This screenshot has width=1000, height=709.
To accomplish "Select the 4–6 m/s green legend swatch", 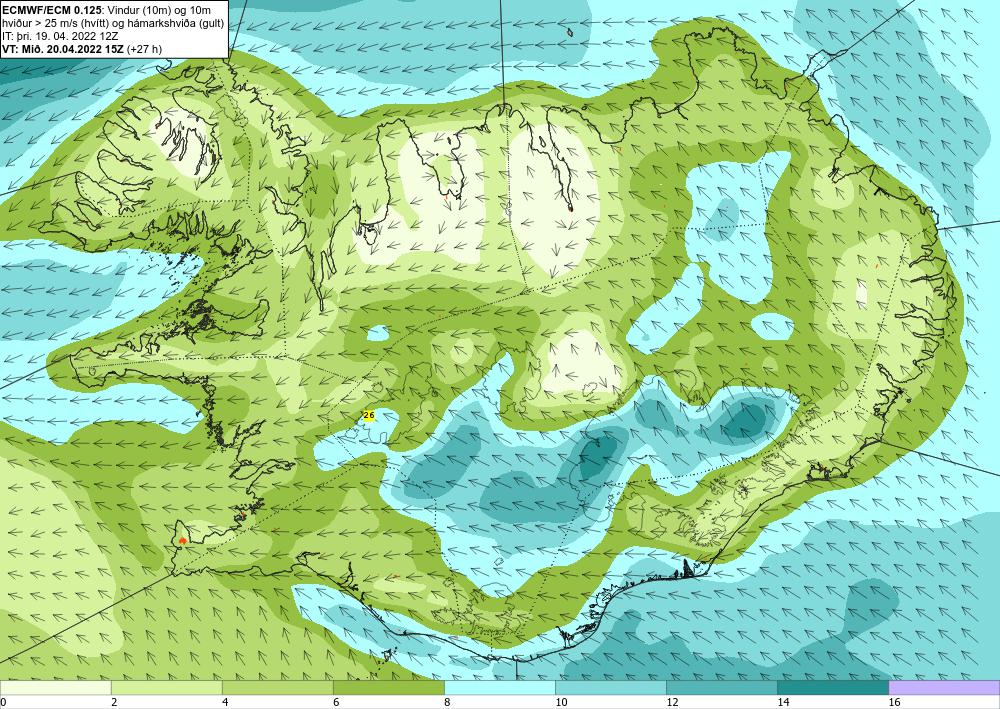I will [x=277, y=687].
